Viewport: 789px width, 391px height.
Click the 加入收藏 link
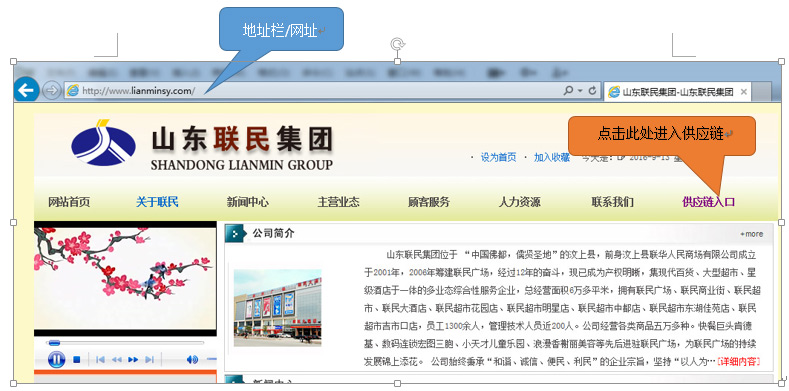552,158
